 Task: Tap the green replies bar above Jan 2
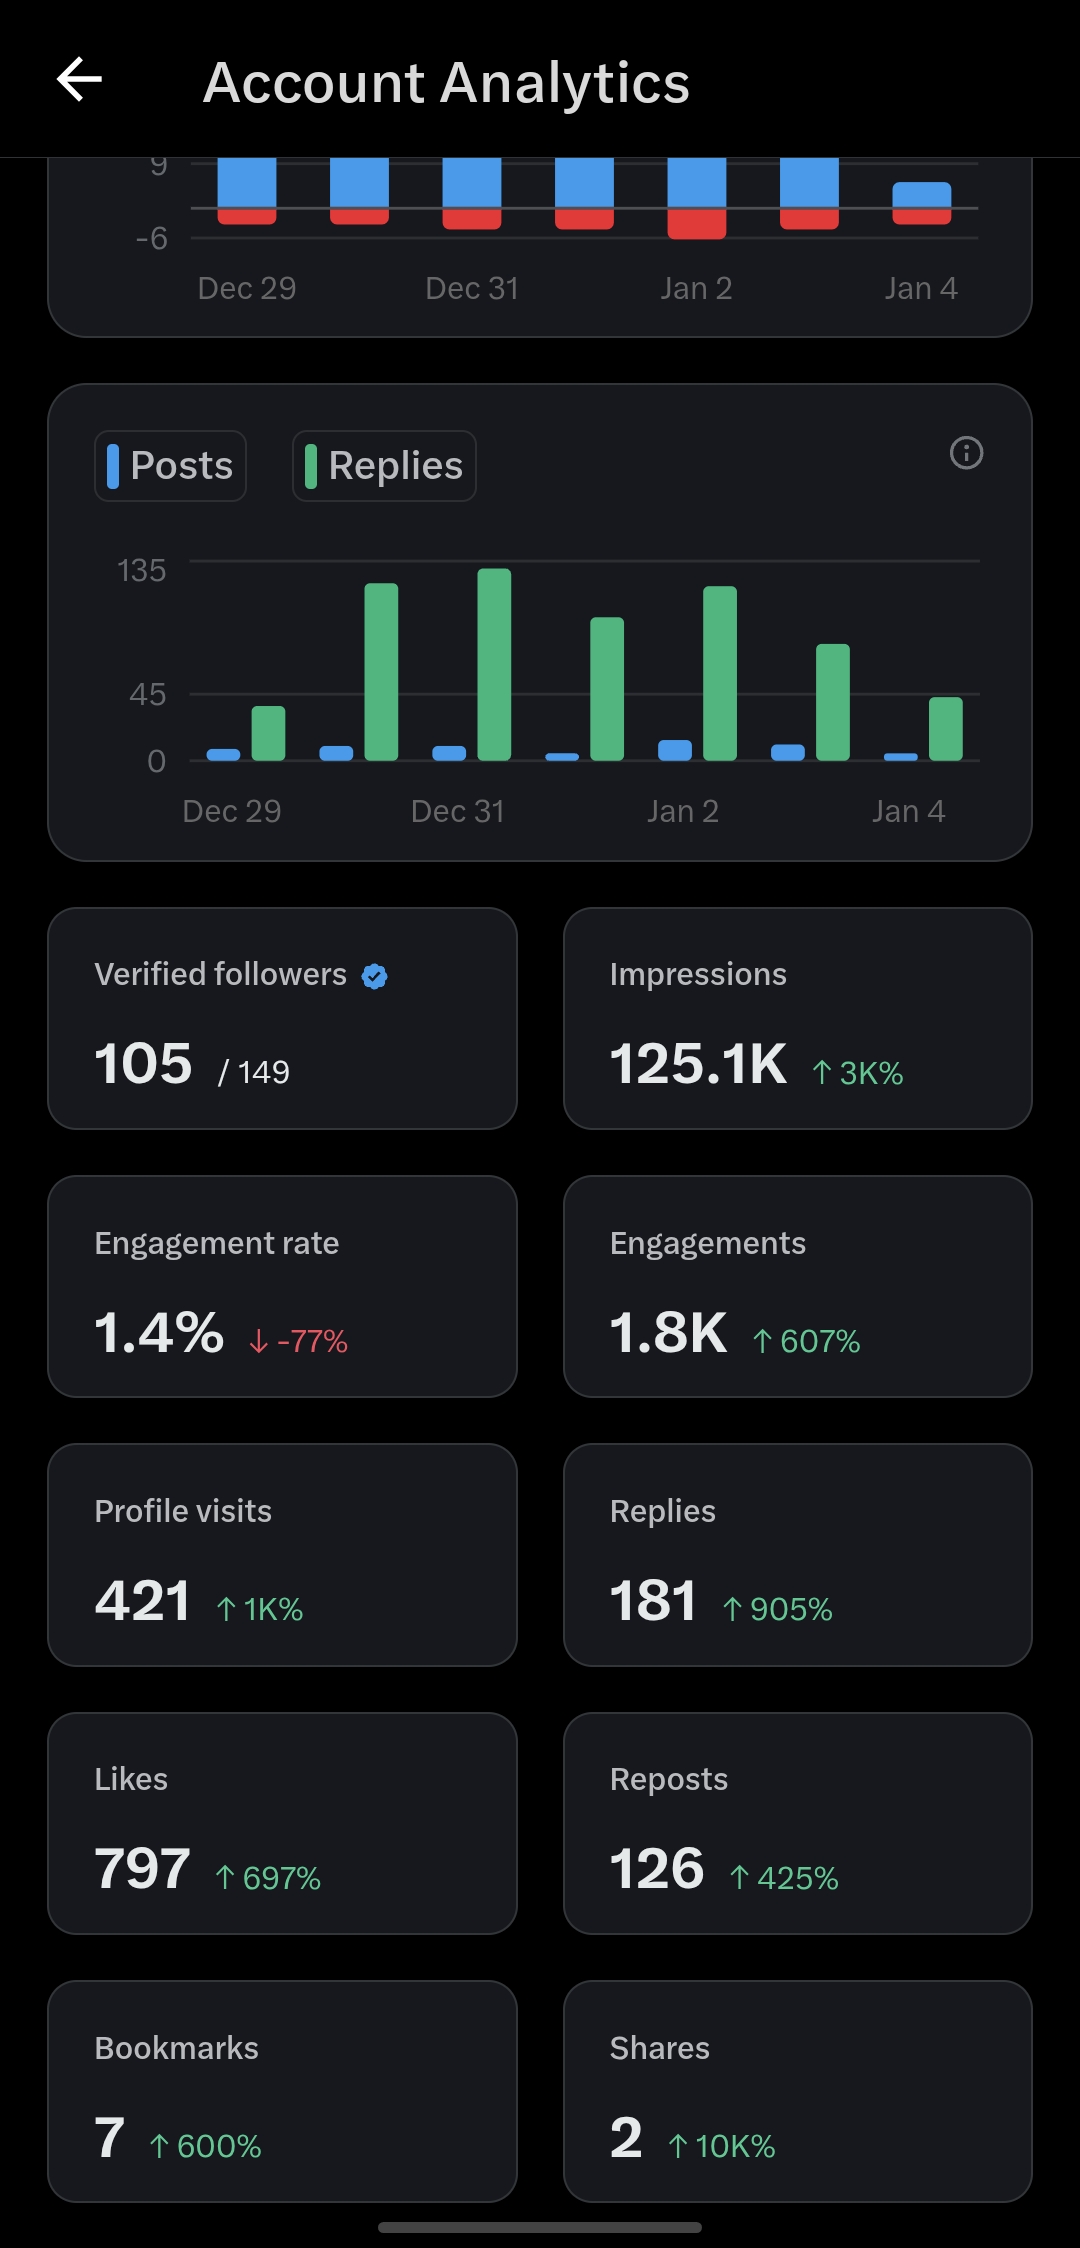pyautogui.click(x=720, y=673)
